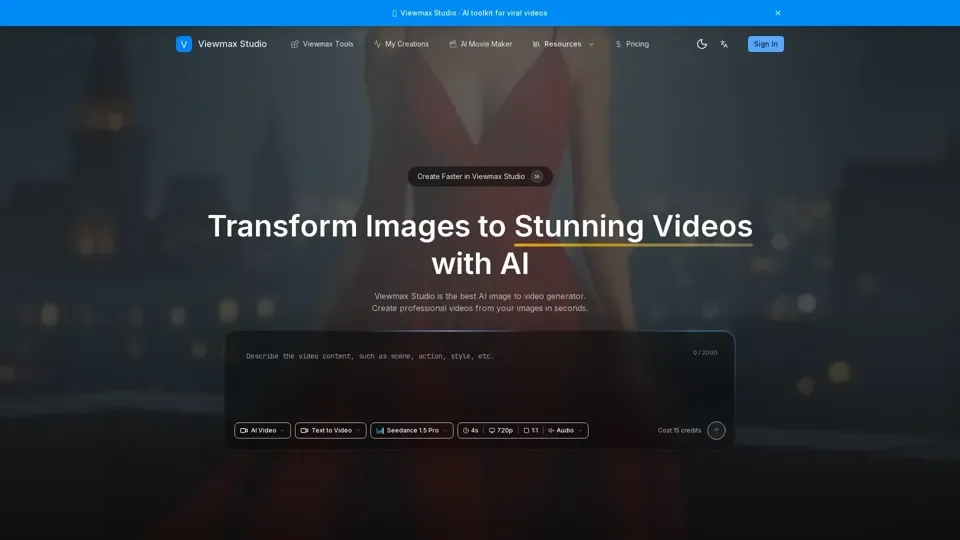The image size is (960, 540).
Task: Change the 720p resolution setting
Action: coord(501,430)
